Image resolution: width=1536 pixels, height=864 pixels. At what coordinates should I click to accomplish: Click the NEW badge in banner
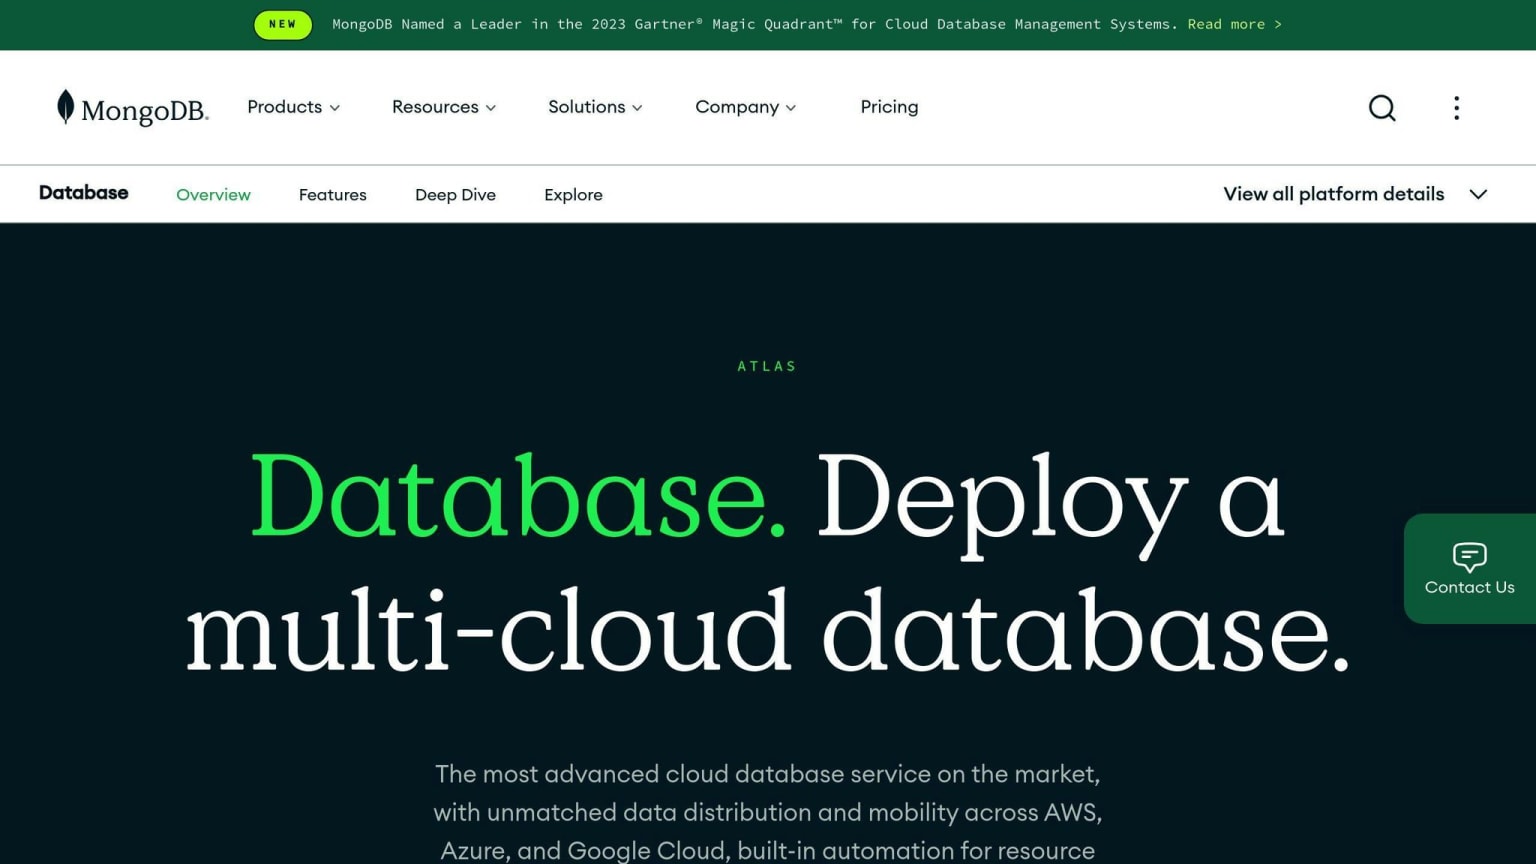click(x=283, y=24)
